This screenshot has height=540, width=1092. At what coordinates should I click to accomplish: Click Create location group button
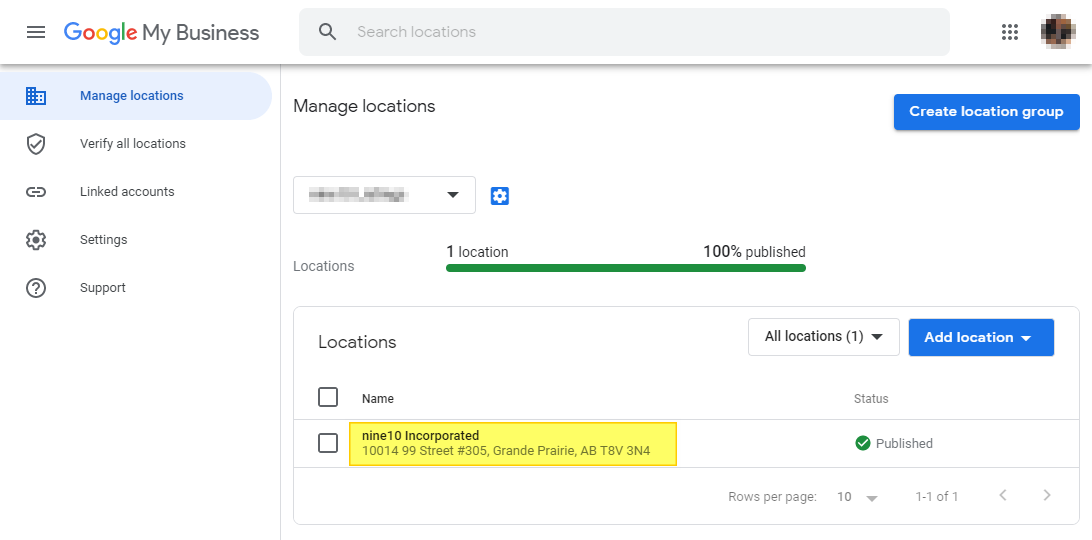click(x=986, y=111)
